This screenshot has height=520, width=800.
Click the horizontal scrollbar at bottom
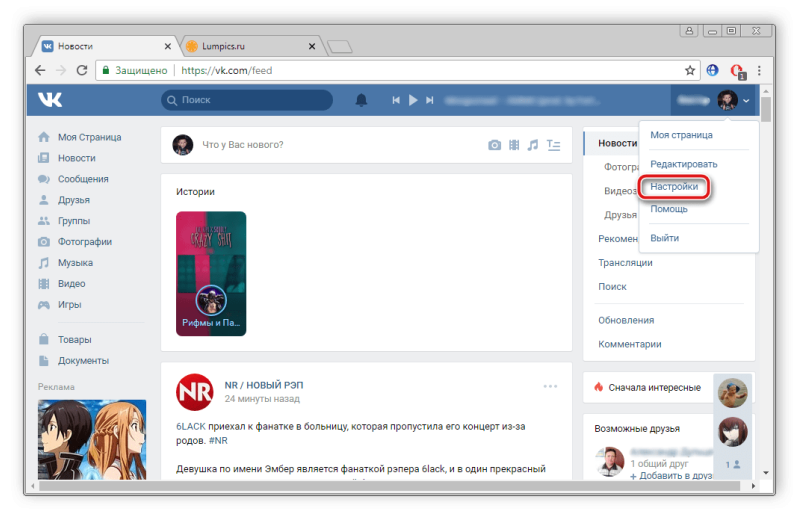point(389,486)
